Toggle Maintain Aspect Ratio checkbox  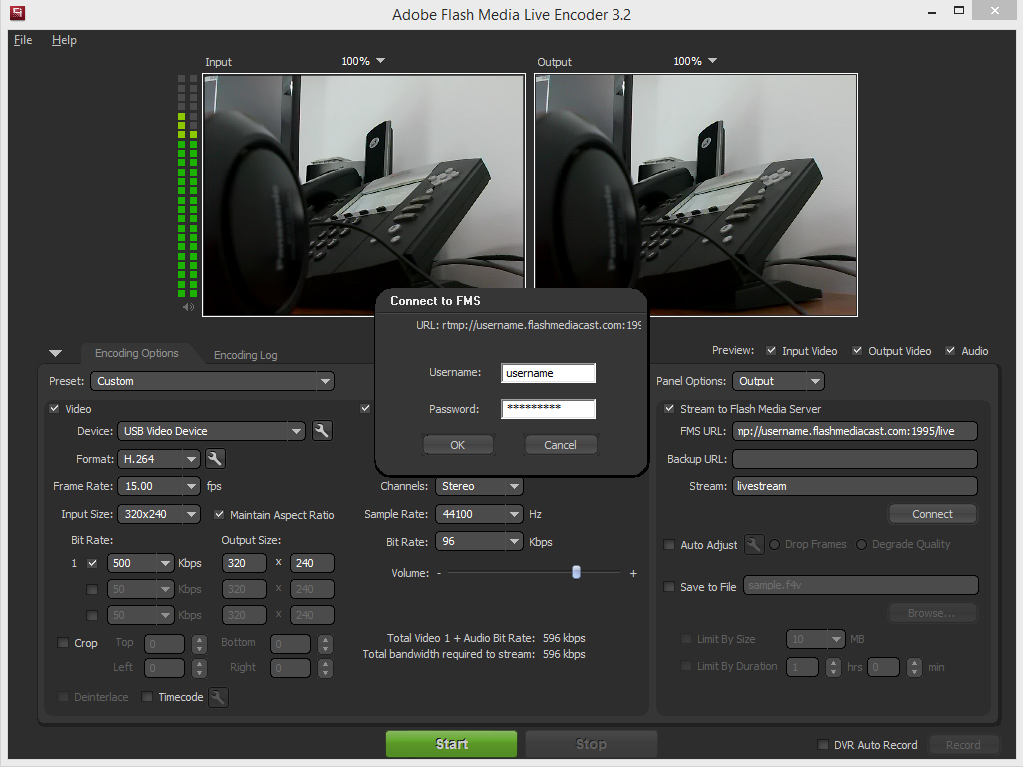click(x=219, y=515)
